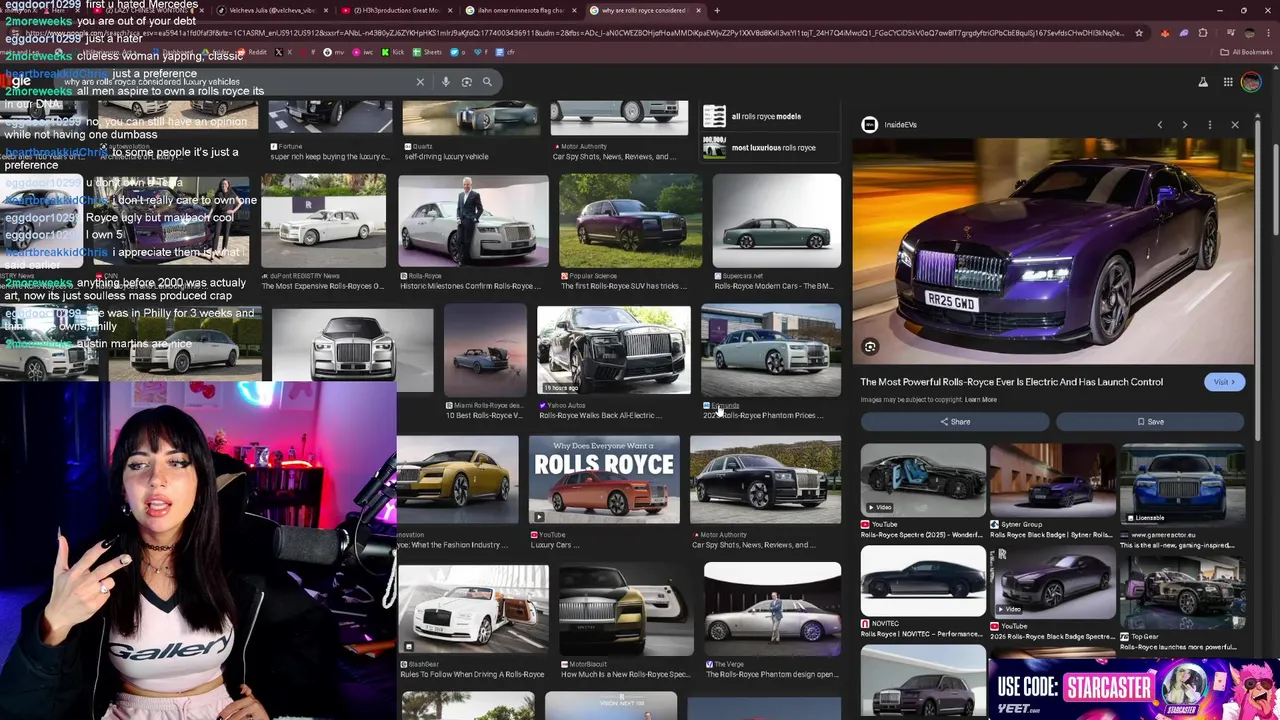Click the large purple Rolls-Royce preview image

tap(1052, 252)
